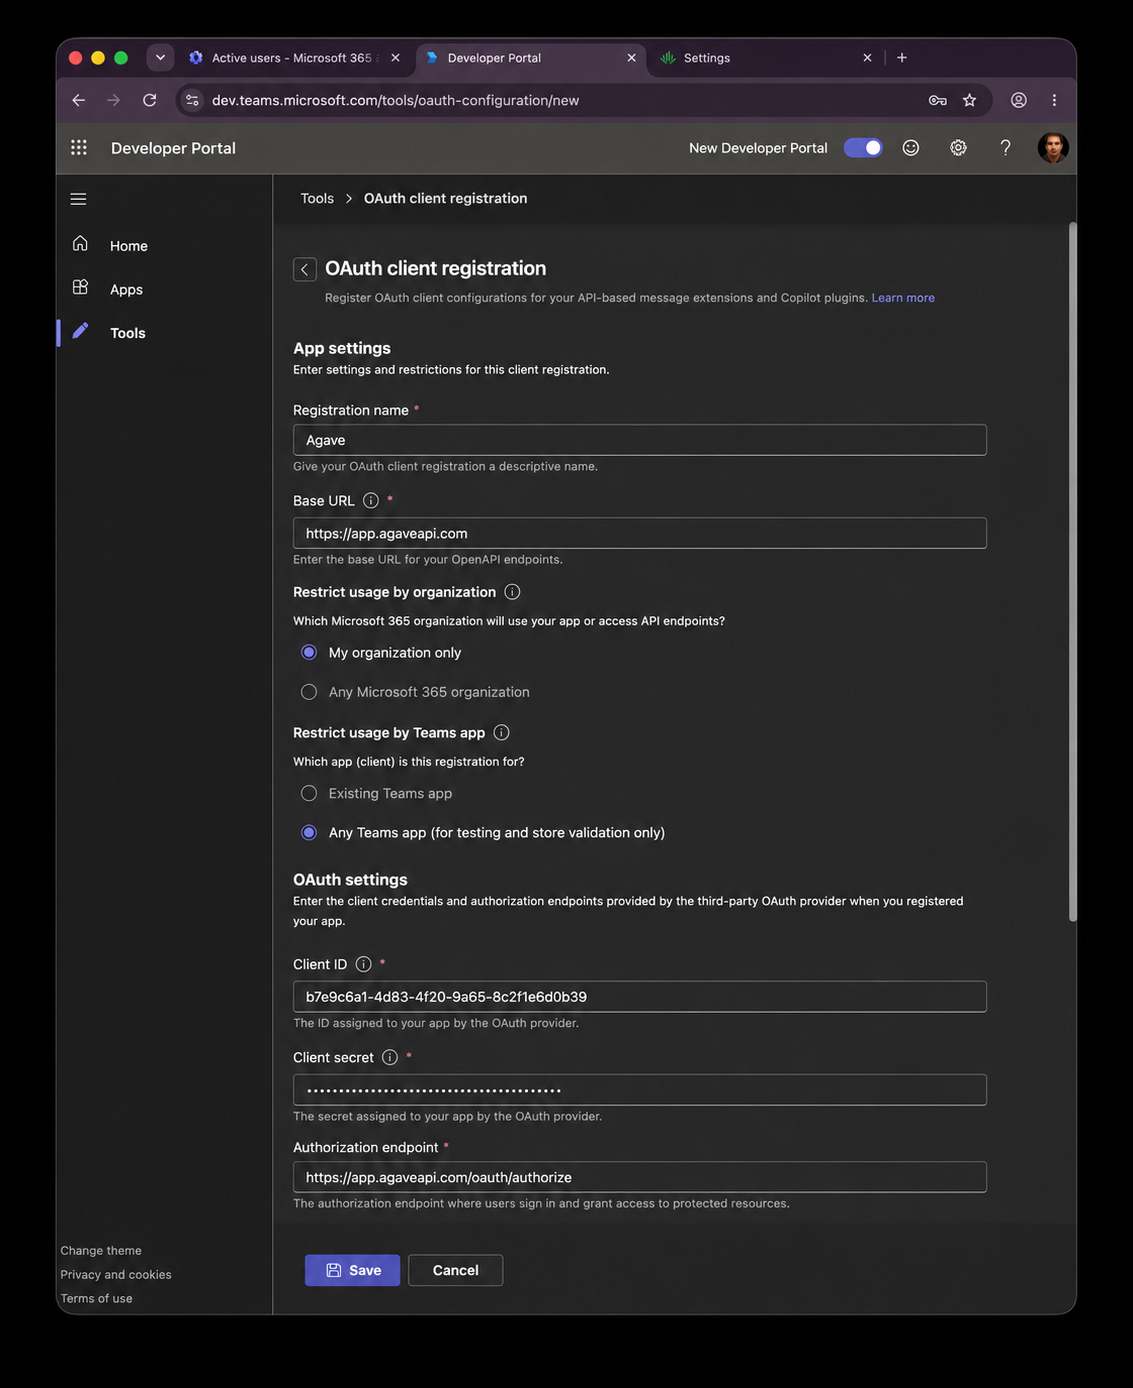Close the Settings browser tab
Viewport: 1133px width, 1388px height.
pos(867,58)
